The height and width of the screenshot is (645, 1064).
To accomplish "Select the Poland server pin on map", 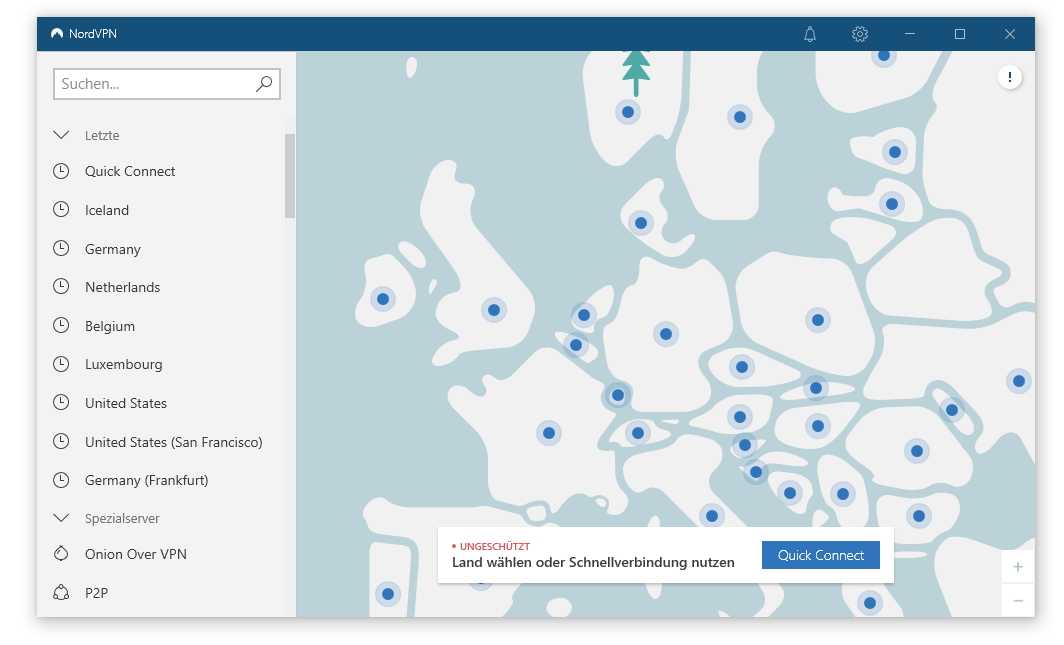I will coord(818,320).
